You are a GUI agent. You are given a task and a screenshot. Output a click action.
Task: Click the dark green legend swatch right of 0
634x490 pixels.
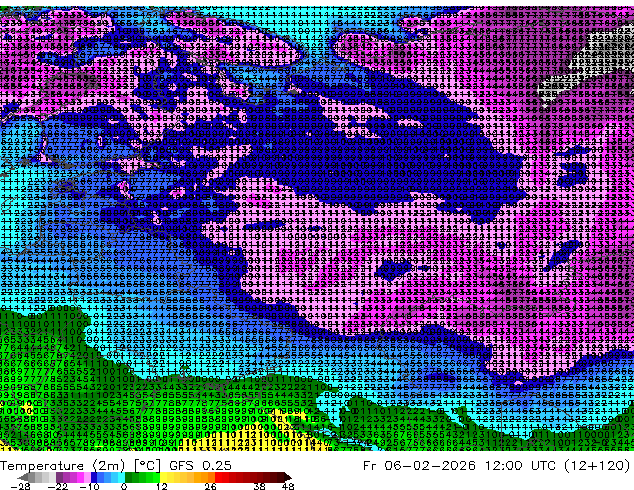[129, 477]
